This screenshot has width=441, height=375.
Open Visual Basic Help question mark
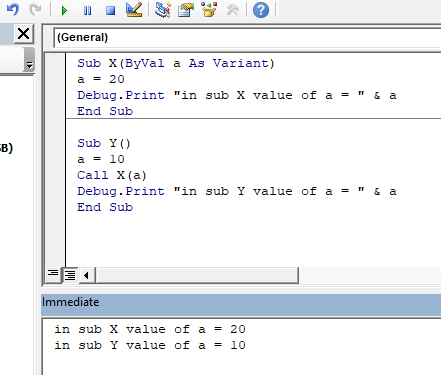261,10
